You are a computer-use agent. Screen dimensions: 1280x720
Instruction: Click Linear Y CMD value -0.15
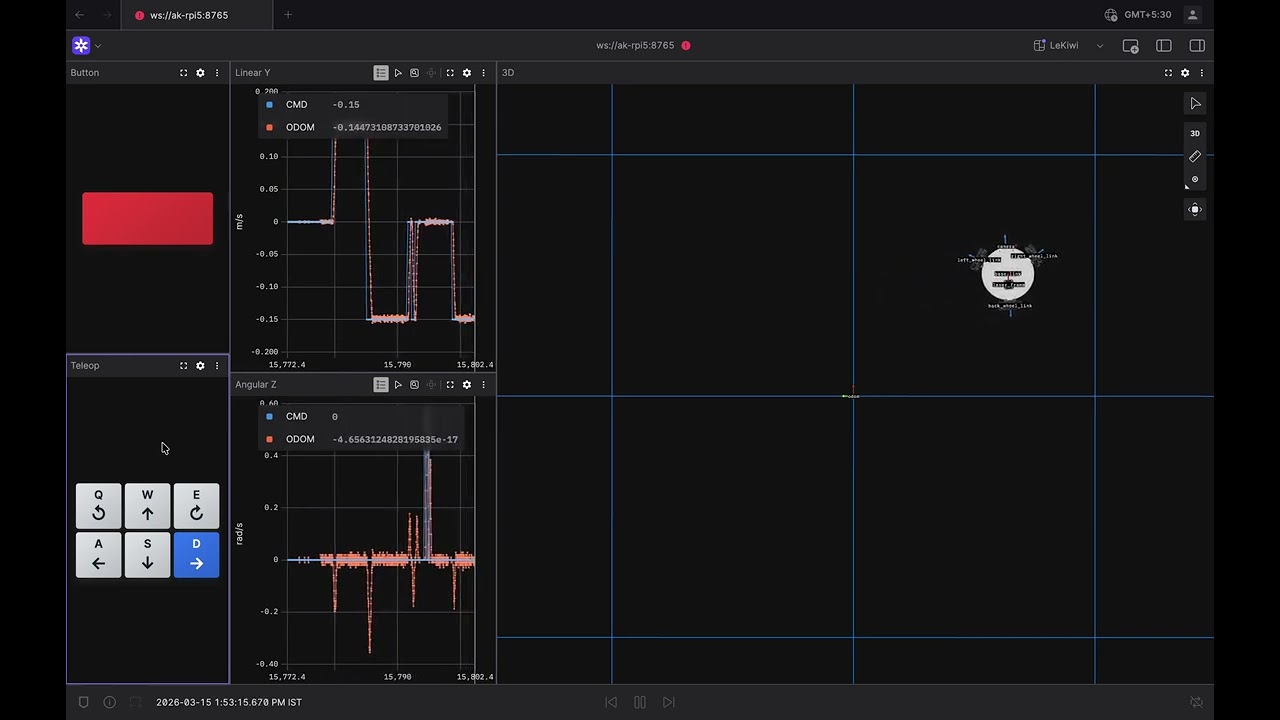tap(346, 105)
